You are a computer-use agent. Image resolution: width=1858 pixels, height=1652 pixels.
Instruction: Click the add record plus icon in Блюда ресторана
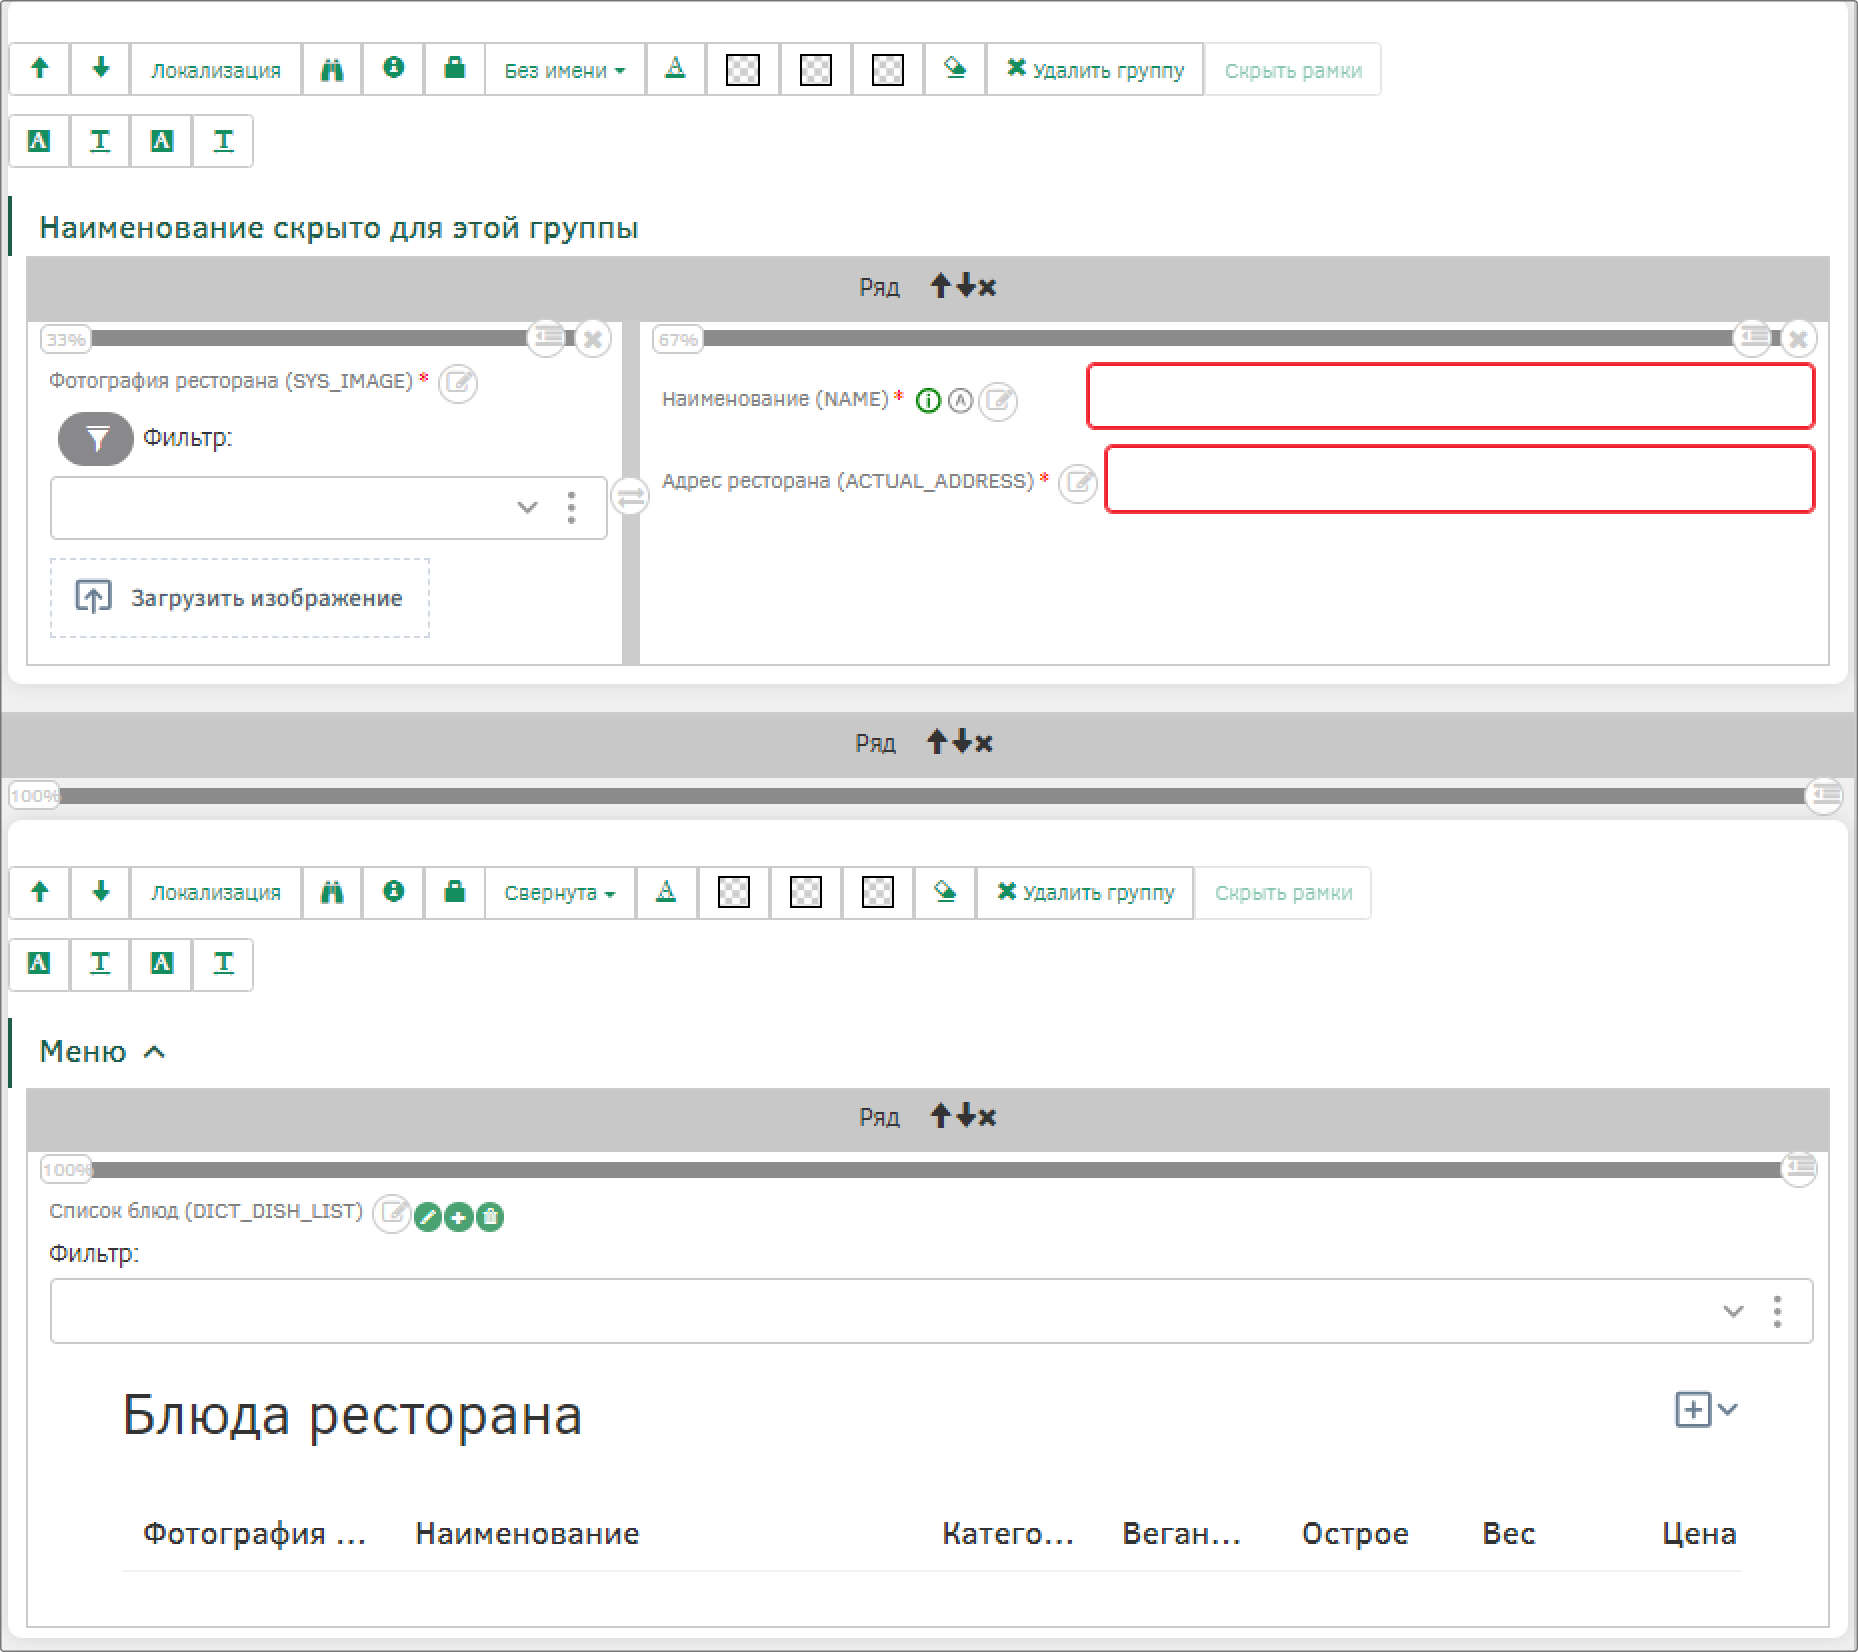tap(1693, 1410)
